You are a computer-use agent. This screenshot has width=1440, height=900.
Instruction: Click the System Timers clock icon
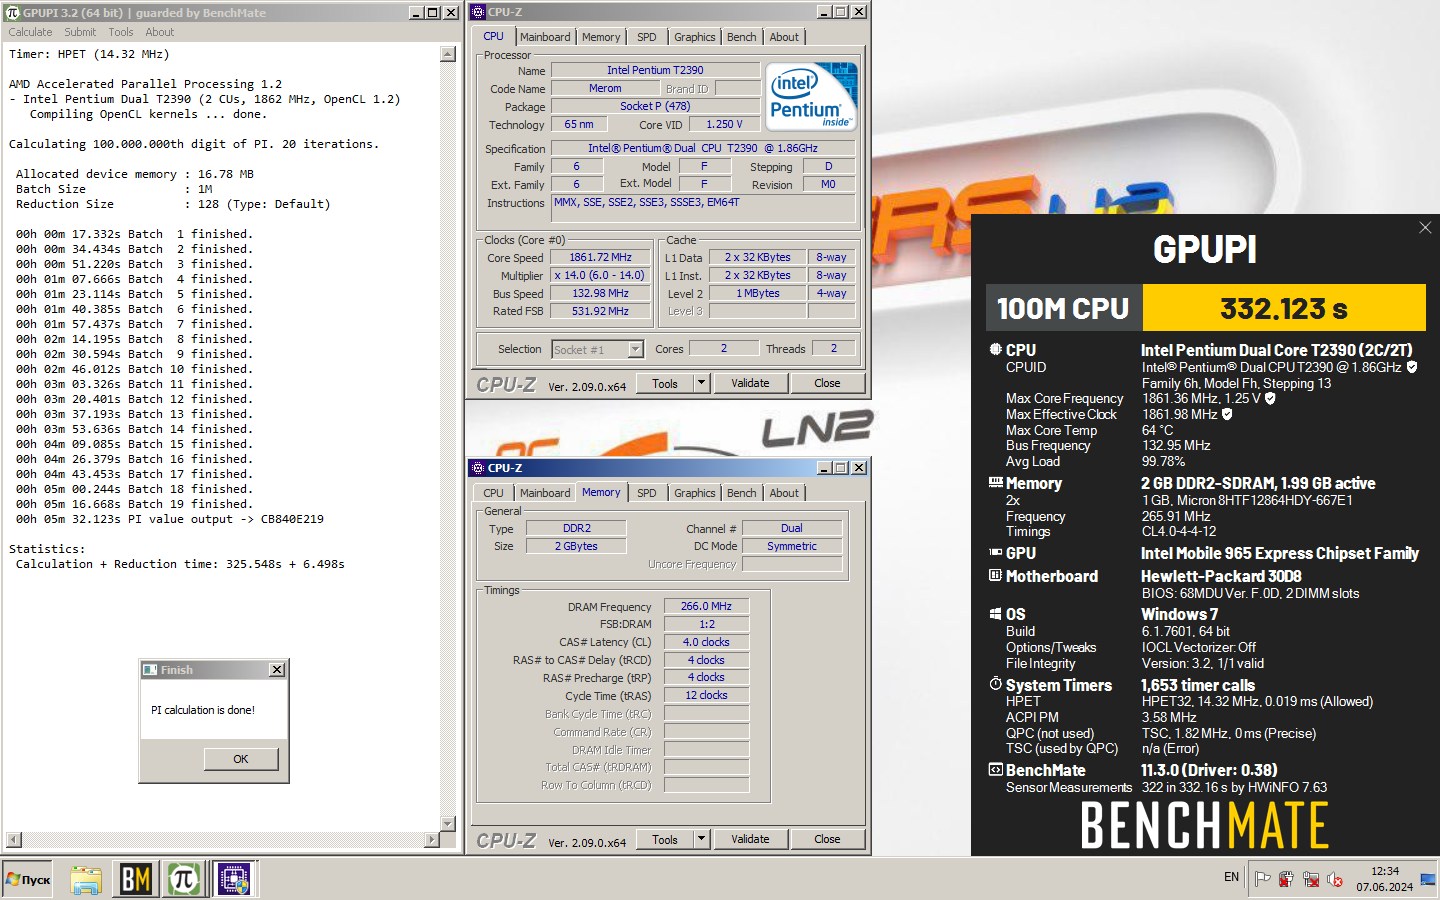(x=995, y=684)
